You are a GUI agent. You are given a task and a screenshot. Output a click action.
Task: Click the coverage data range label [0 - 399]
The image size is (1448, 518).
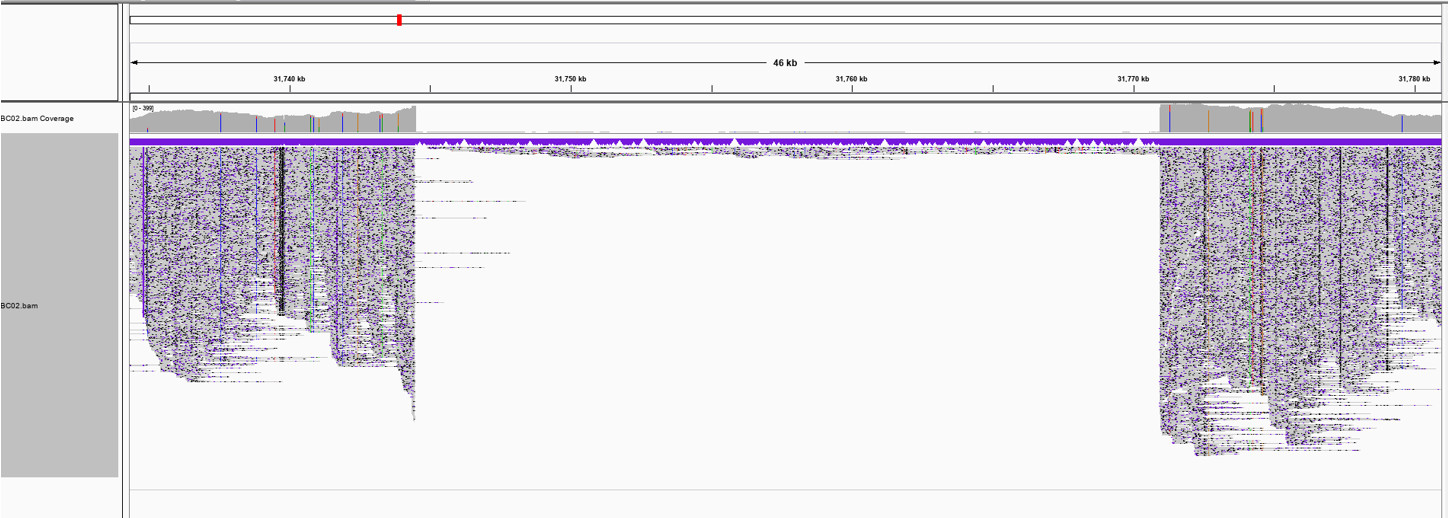pos(143,108)
